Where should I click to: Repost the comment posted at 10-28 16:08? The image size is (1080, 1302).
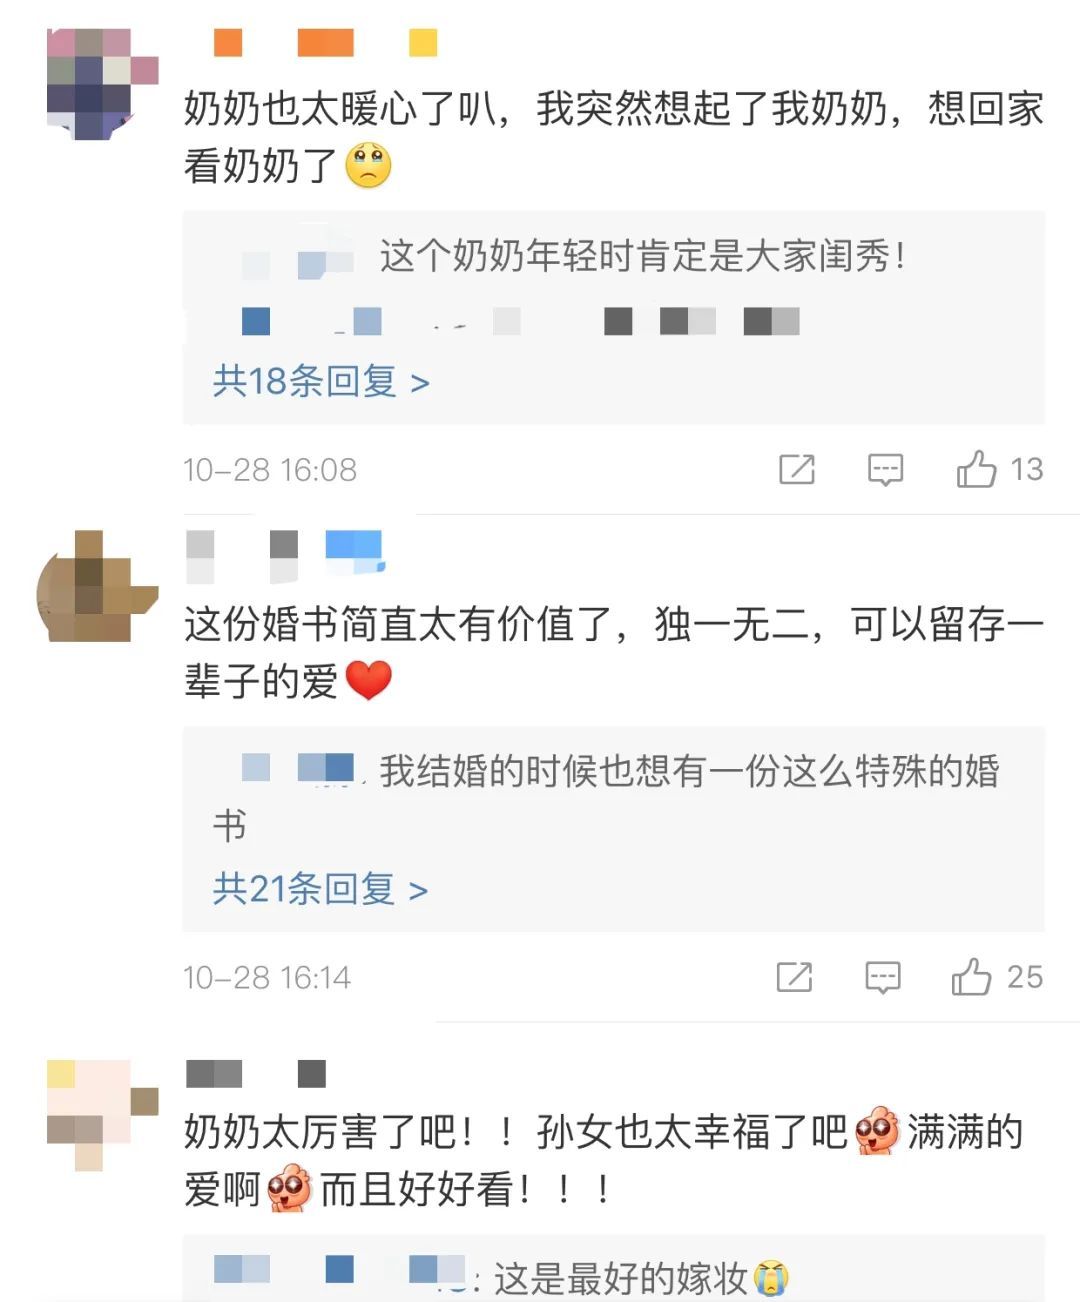coord(797,469)
